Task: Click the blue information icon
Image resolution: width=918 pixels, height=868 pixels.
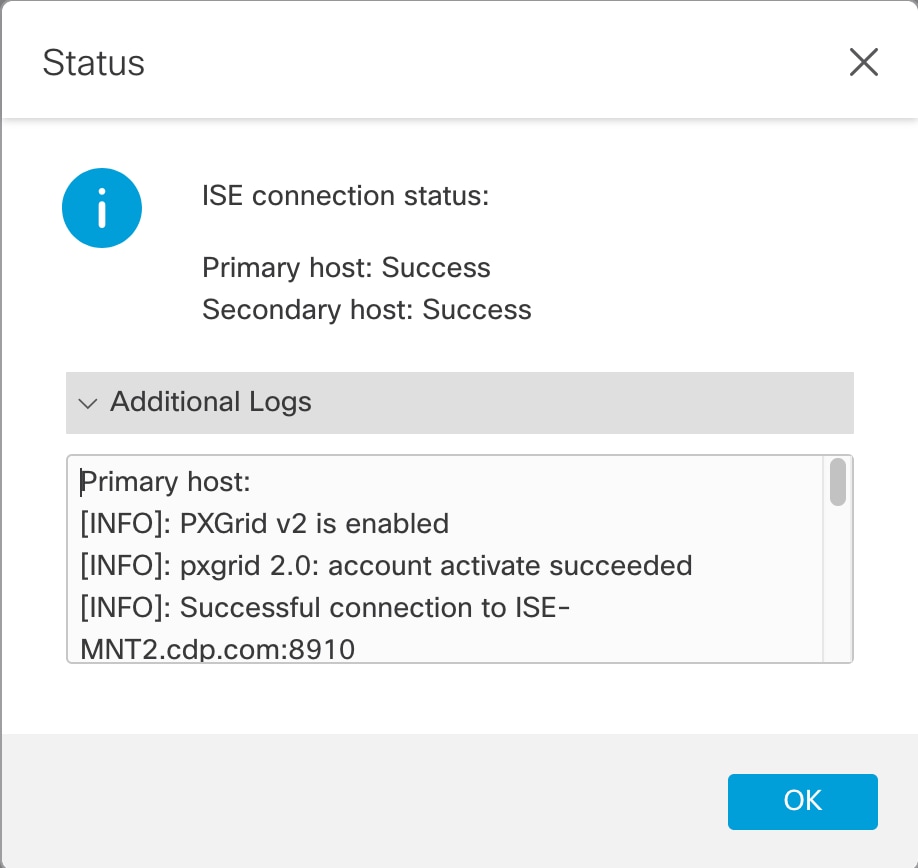Action: (102, 207)
